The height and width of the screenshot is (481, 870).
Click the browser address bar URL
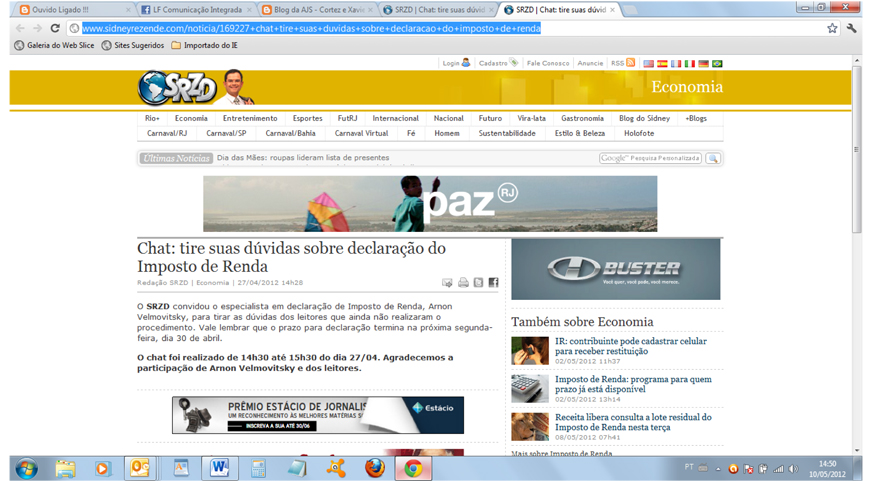pyautogui.click(x=311, y=28)
